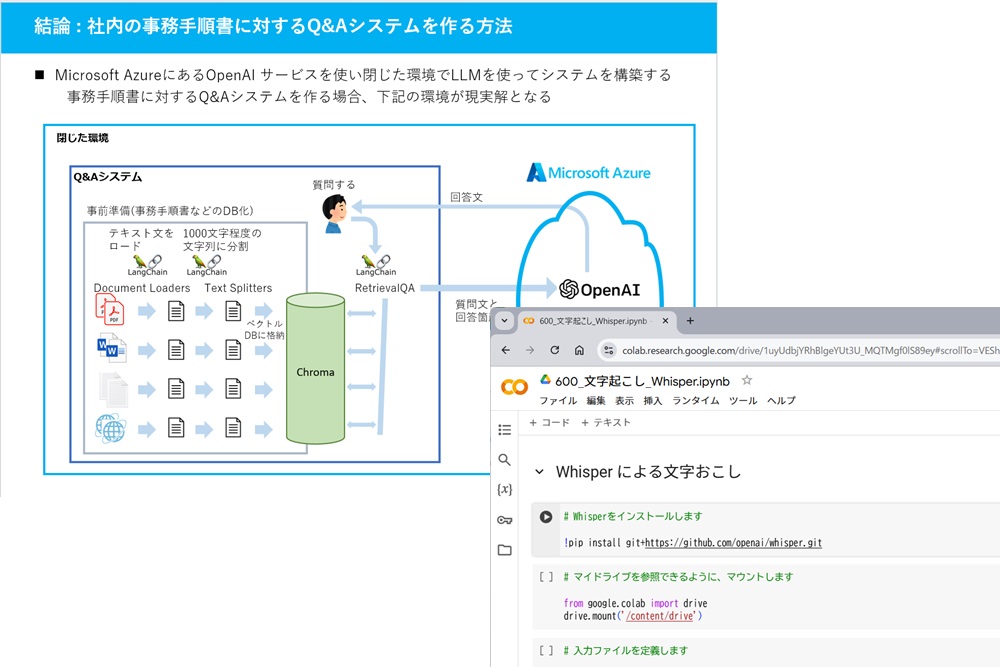Click the LangChain icon above Document Loaders
The height and width of the screenshot is (667, 1000).
click(x=147, y=265)
